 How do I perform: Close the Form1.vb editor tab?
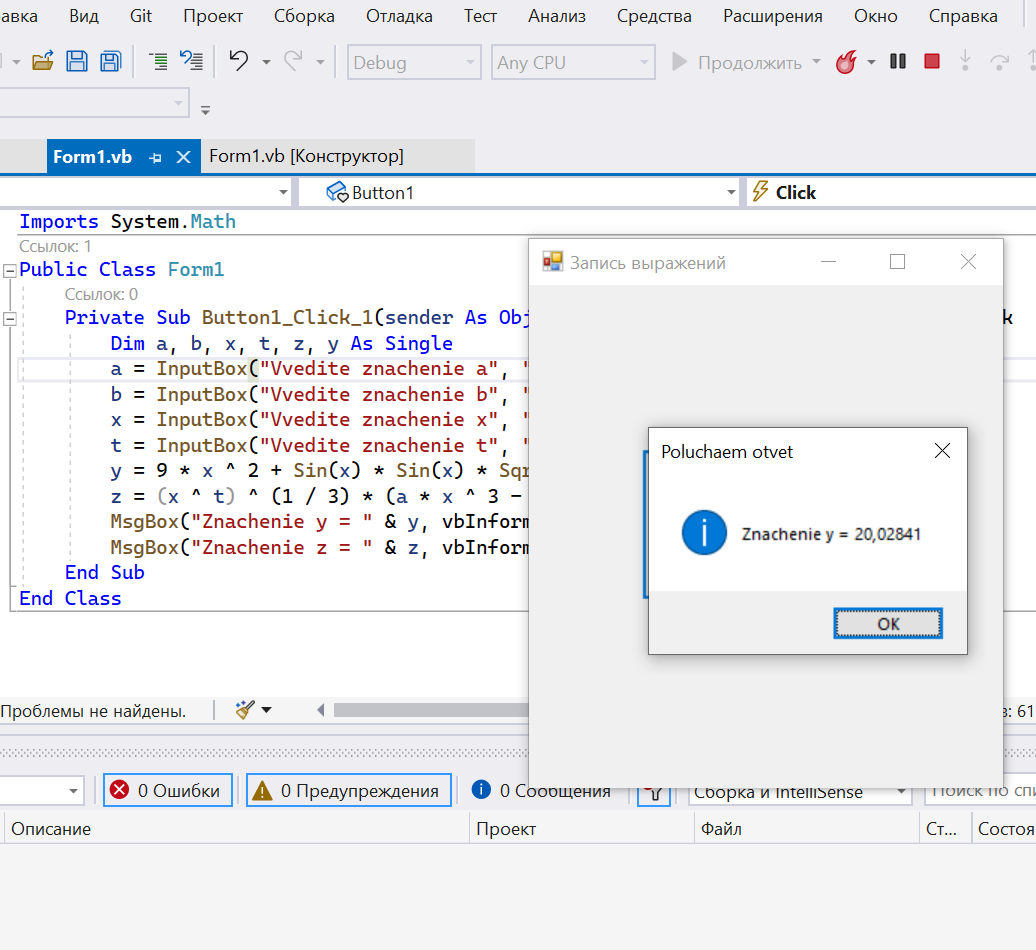(184, 157)
